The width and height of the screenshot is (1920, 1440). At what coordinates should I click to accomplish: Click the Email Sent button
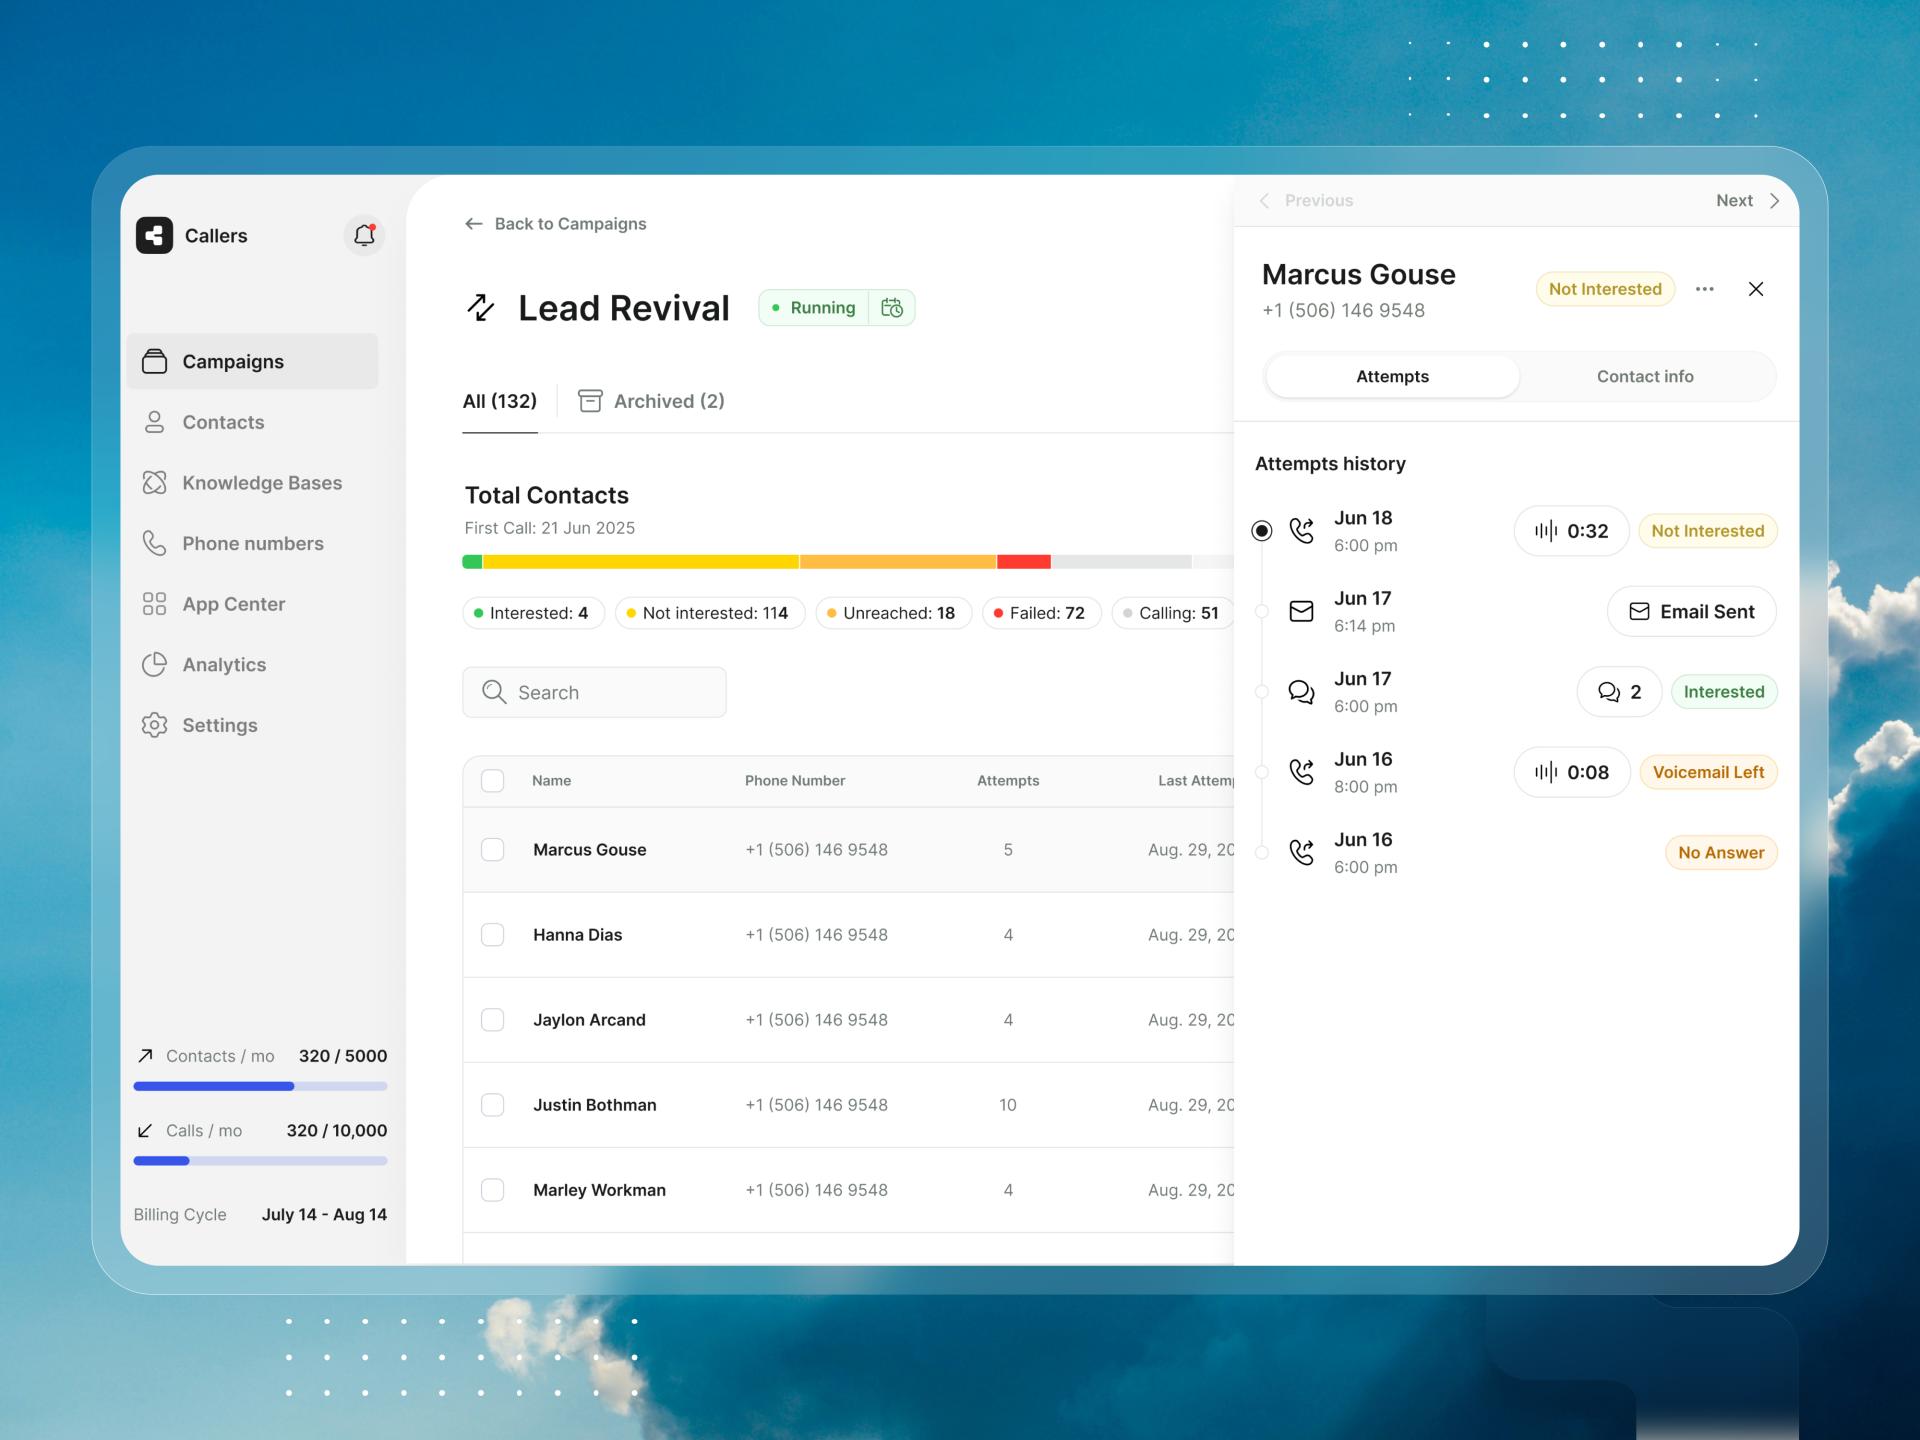click(x=1691, y=612)
